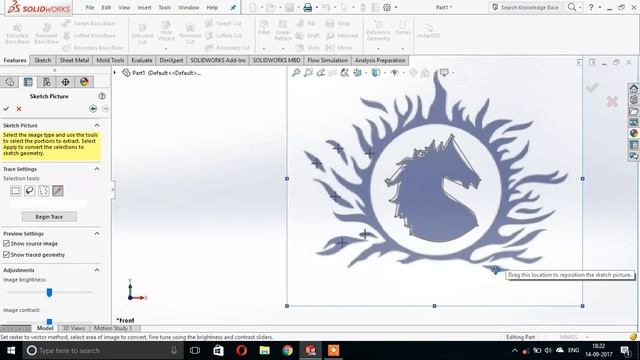Pin the SOLIDWORKS menu bar
The image size is (640, 360).
233,7
